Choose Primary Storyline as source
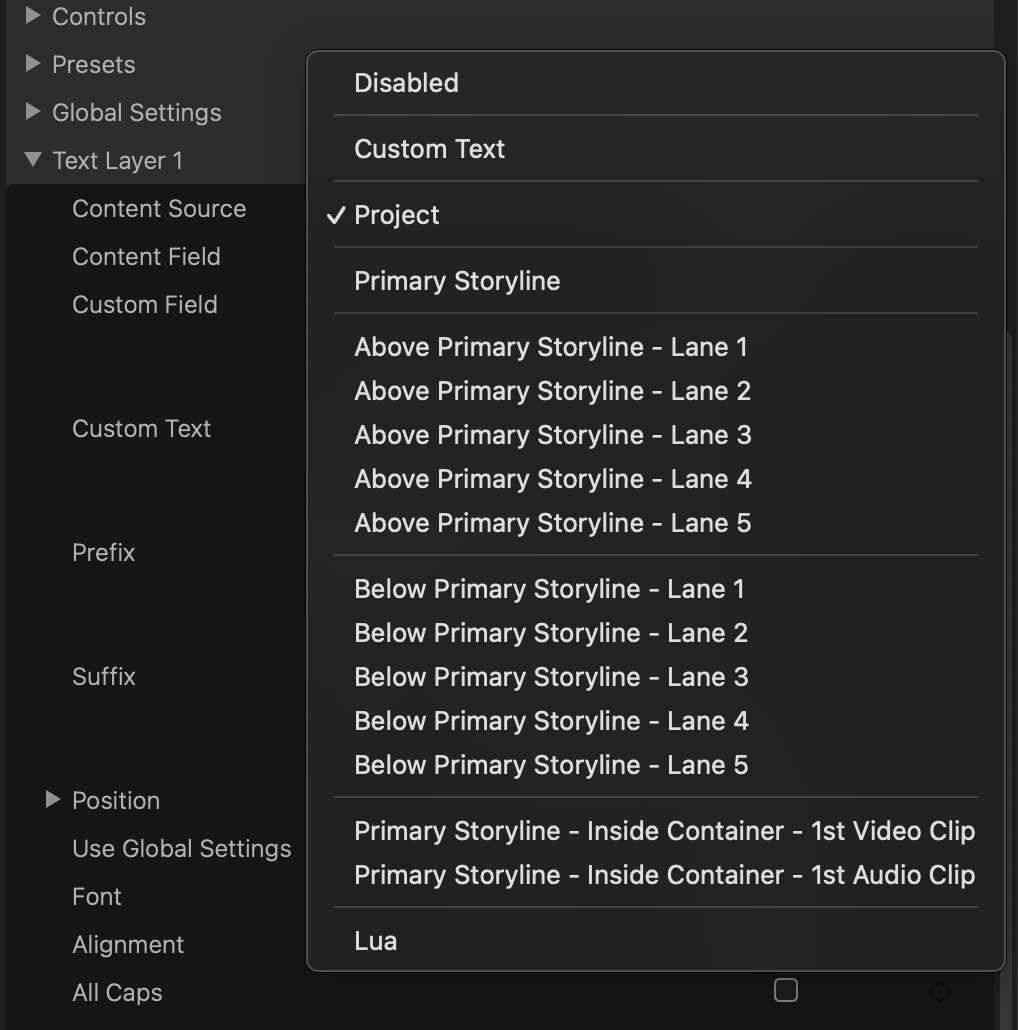 [x=457, y=281]
